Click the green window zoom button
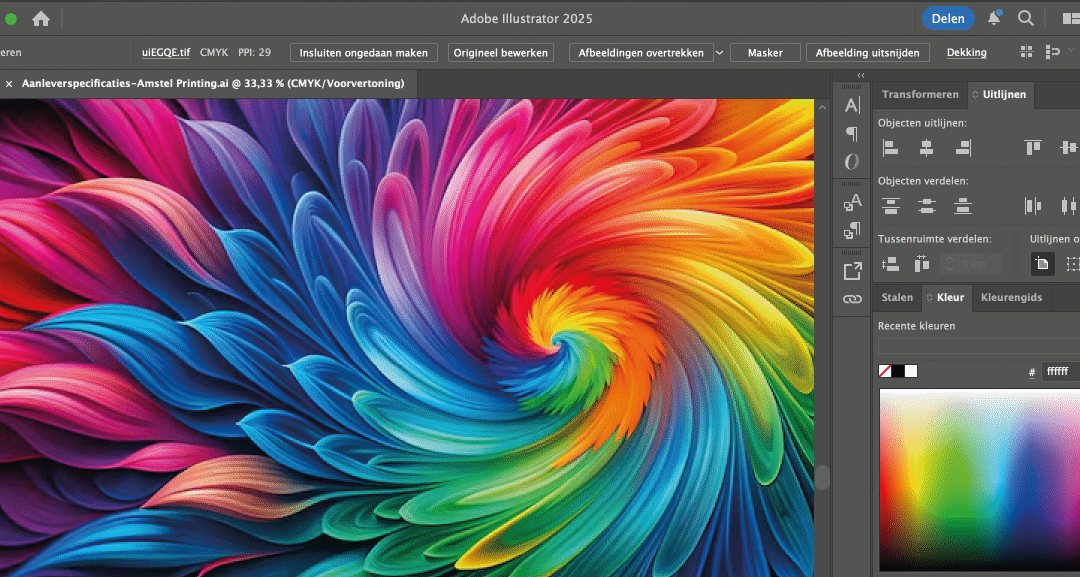The width and height of the screenshot is (1080, 577). [10, 19]
